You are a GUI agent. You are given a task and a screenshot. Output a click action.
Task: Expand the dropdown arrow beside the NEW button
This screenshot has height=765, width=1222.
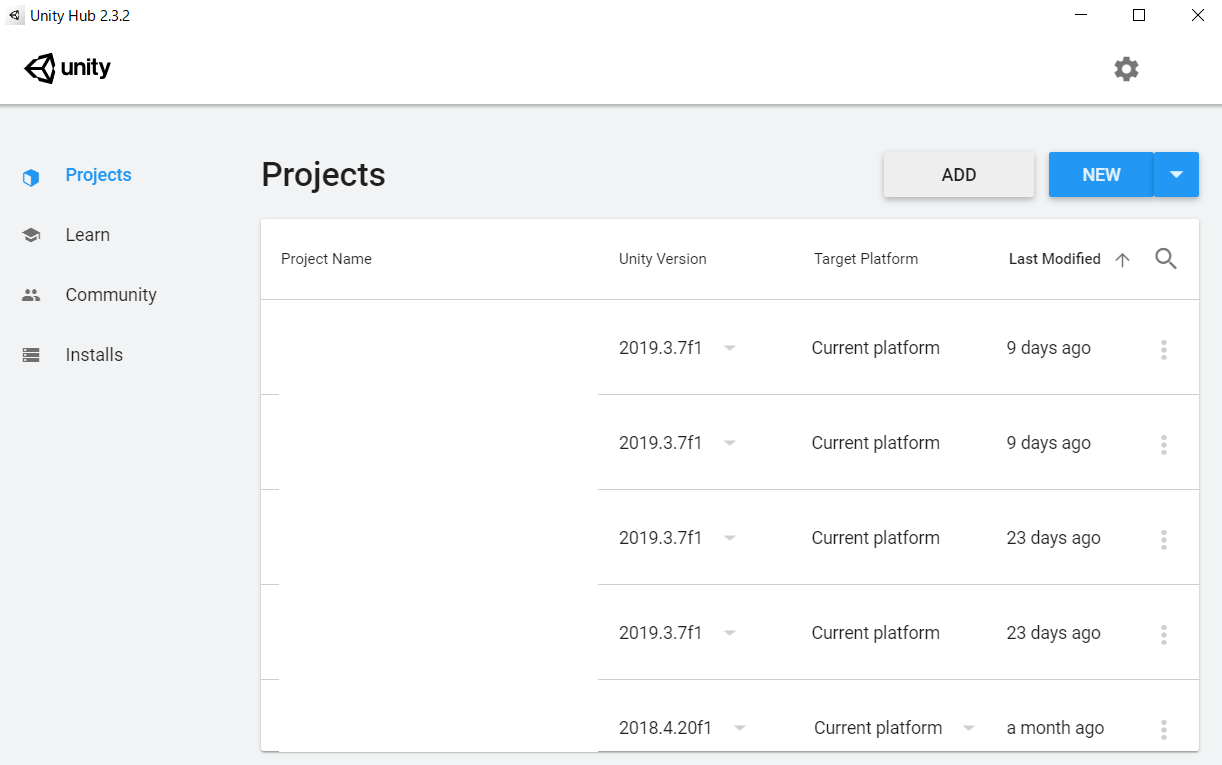tap(1176, 175)
